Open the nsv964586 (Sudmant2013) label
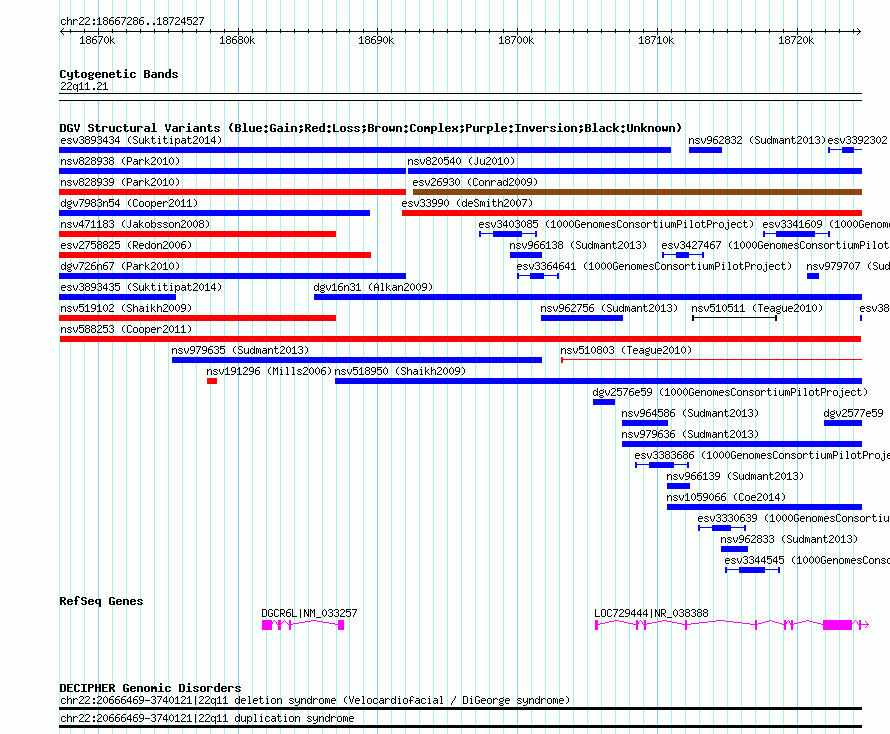This screenshot has height=734, width=890. (690, 413)
